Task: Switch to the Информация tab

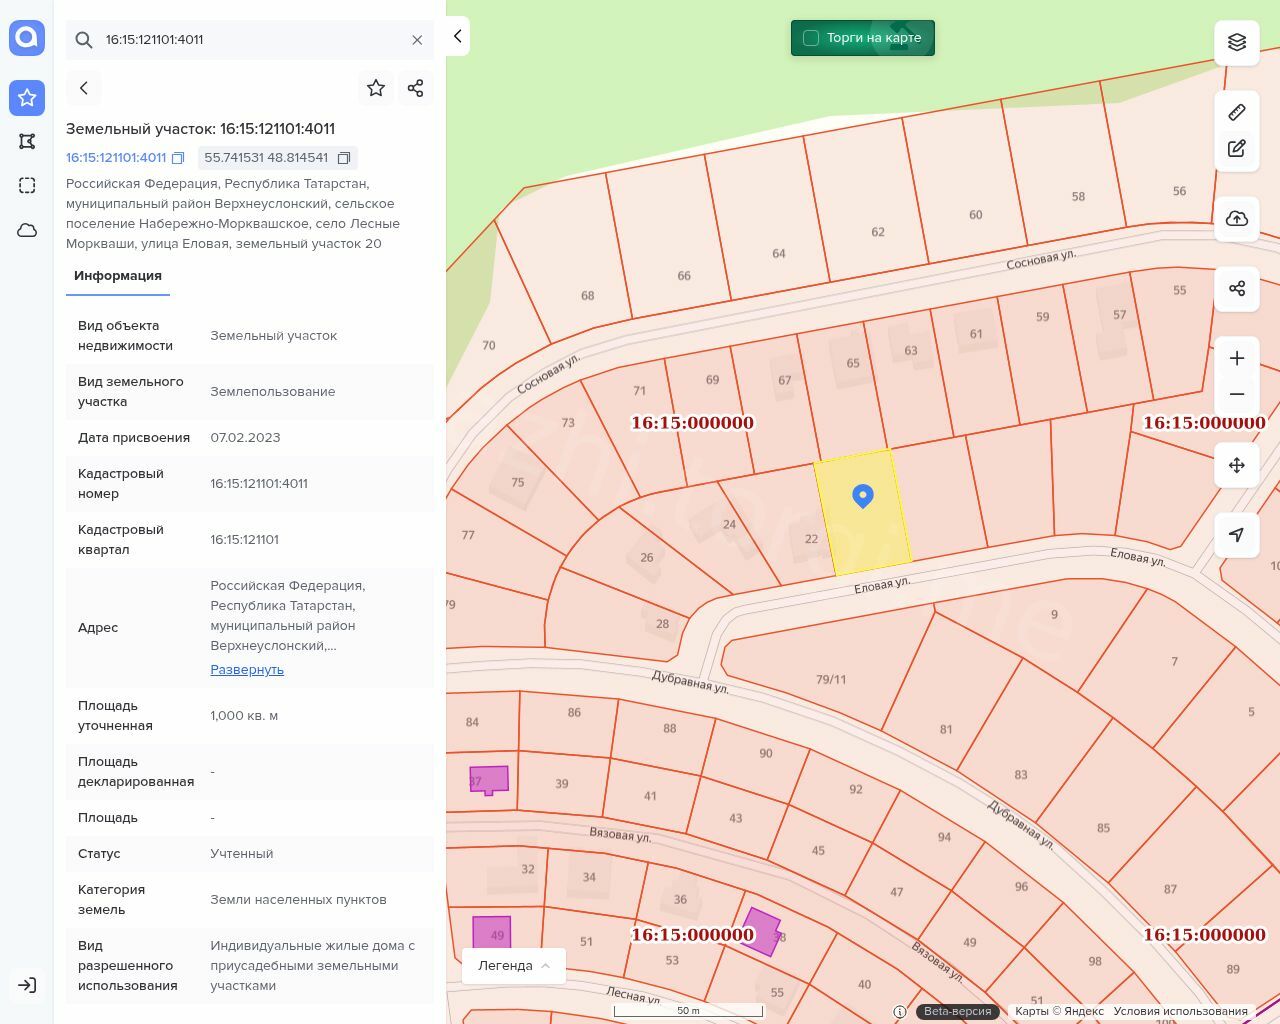Action: pos(118,276)
